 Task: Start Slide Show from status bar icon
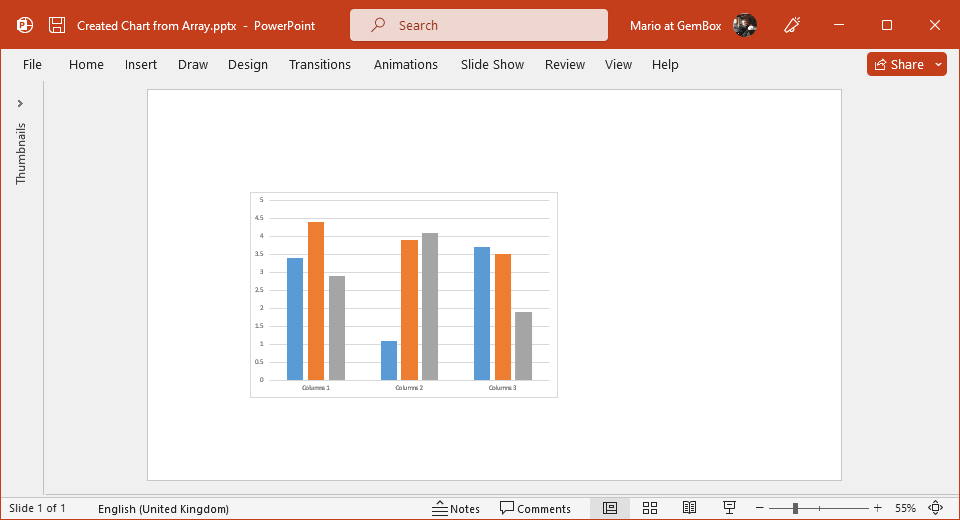tap(729, 508)
